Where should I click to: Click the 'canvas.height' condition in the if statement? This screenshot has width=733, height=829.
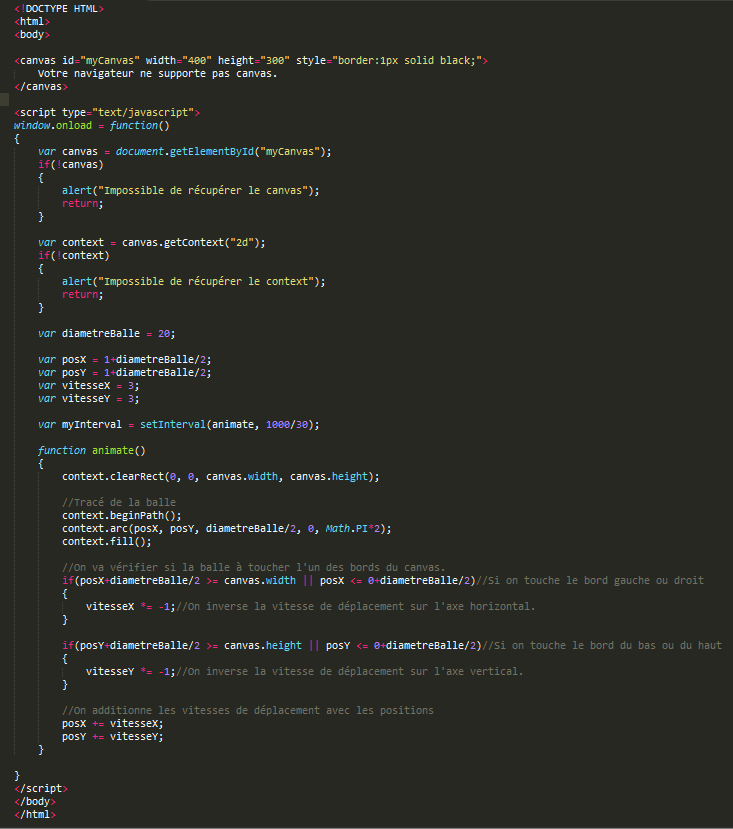tap(263, 646)
